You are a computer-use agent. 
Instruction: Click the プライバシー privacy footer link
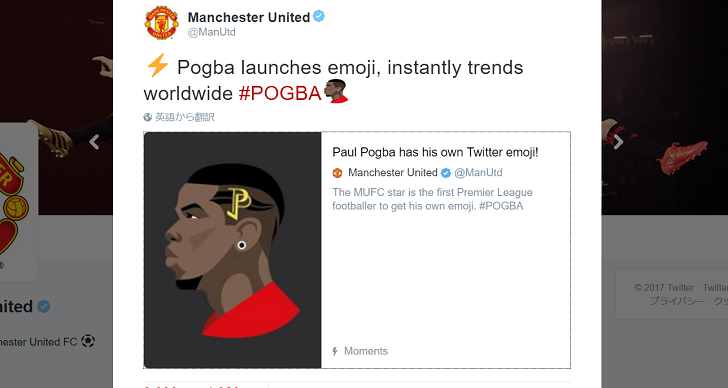click(x=677, y=301)
